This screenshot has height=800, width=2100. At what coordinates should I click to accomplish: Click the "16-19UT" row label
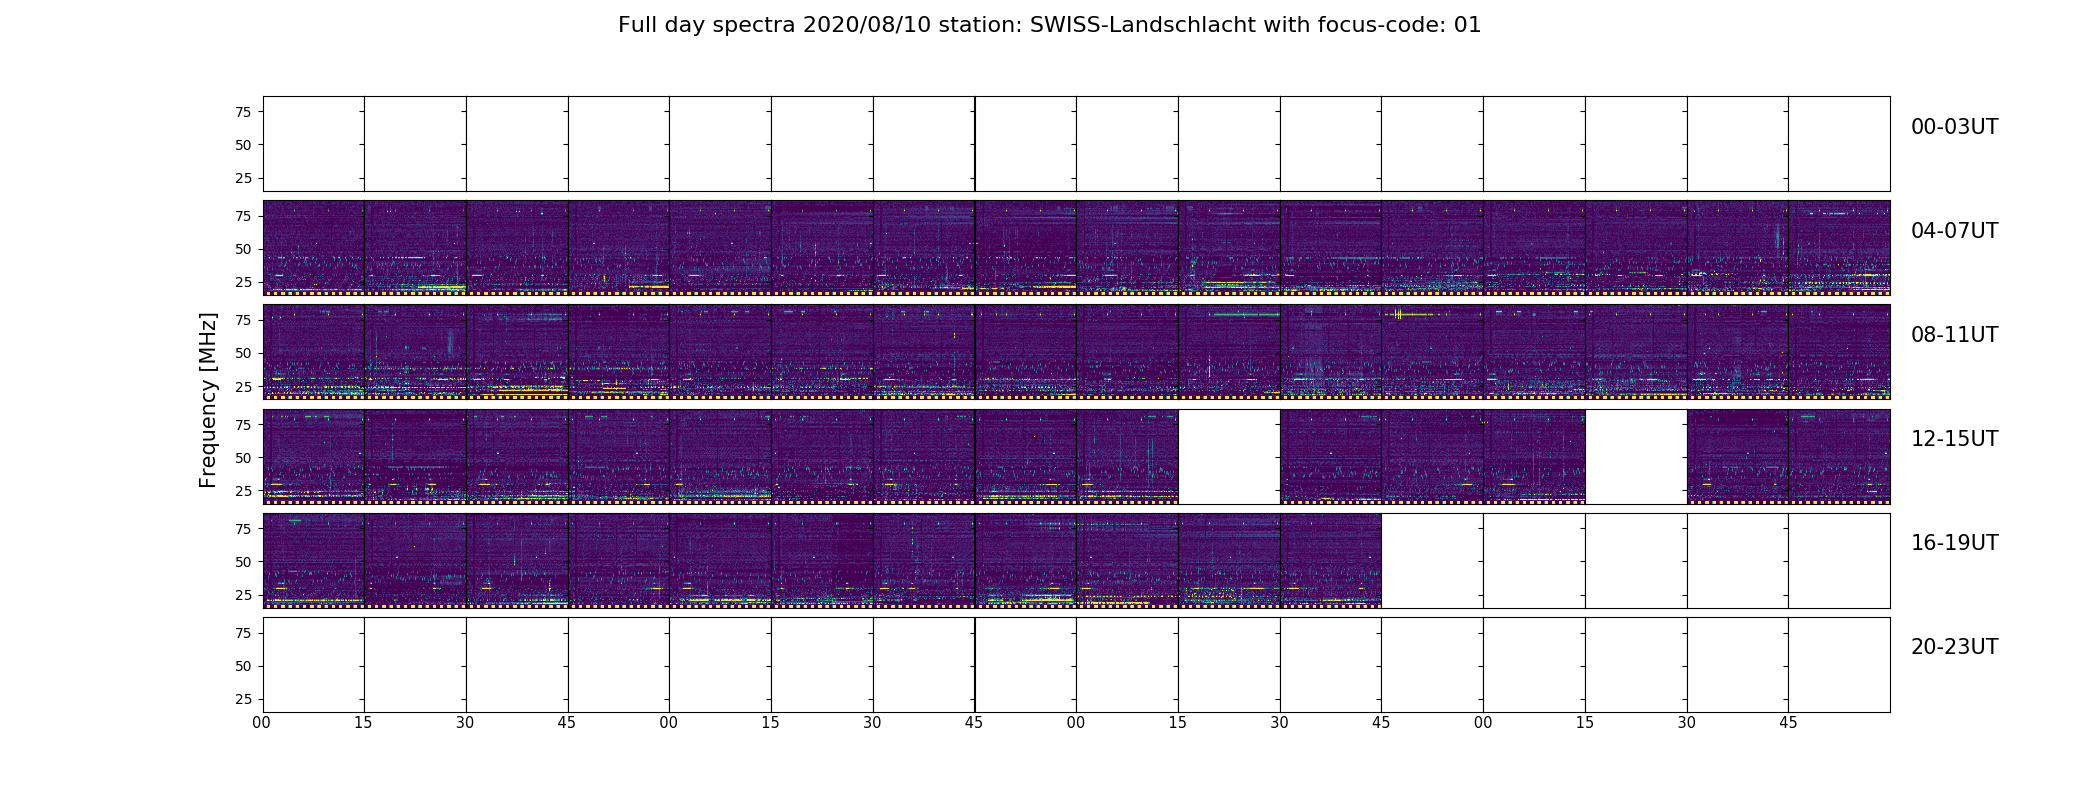point(1954,543)
